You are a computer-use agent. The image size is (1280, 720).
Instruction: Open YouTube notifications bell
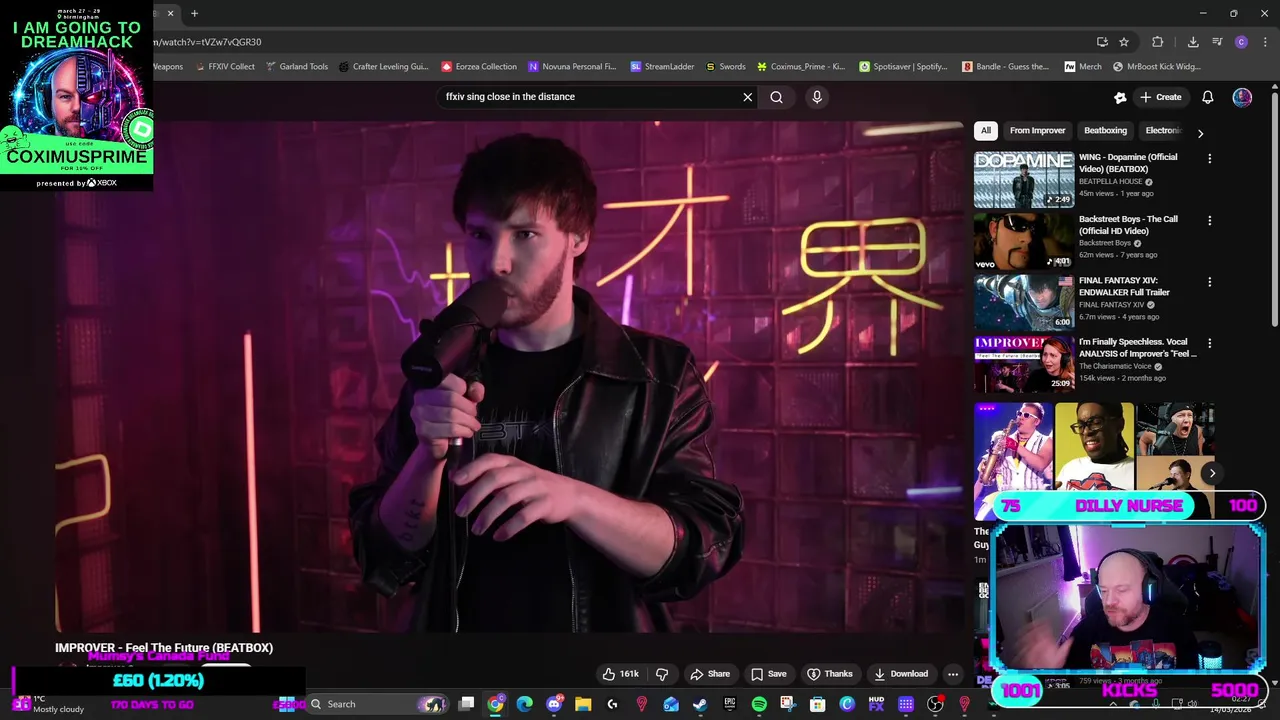(x=1207, y=97)
